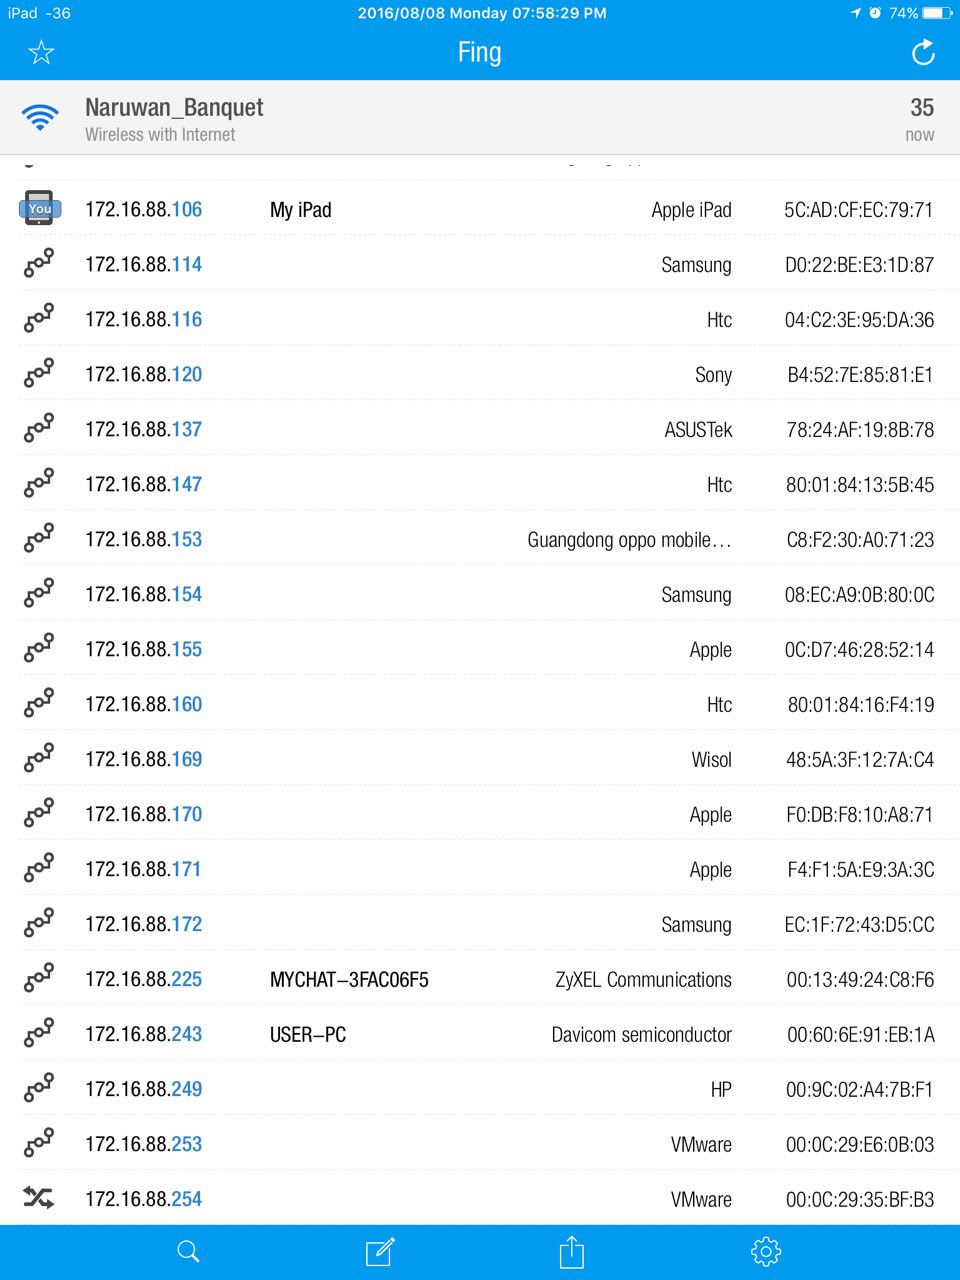Viewport: 960px width, 1280px height.
Task: Tap the 'You' iPad device icon
Action: [x=39, y=208]
